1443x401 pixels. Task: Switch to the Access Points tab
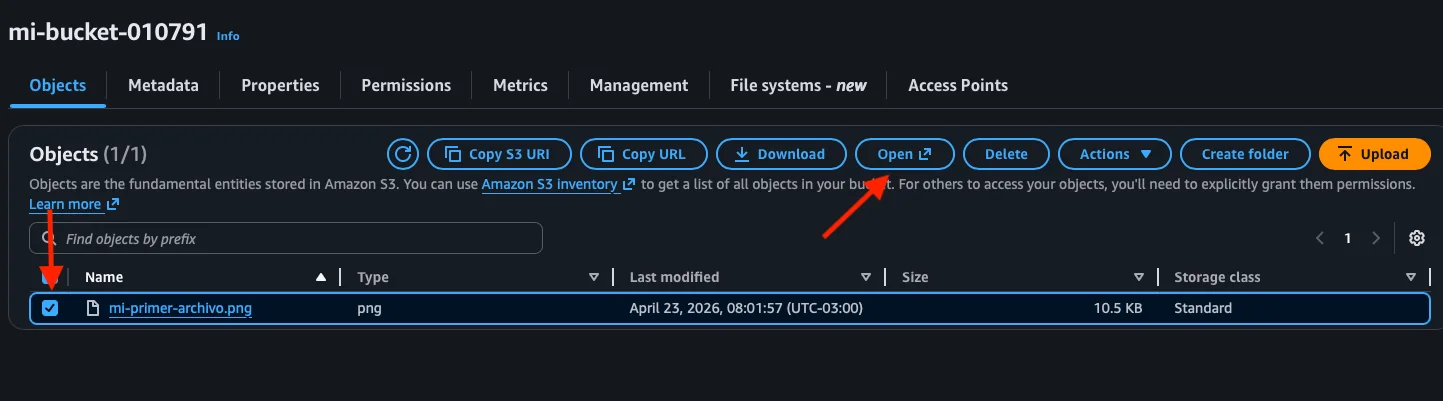[x=958, y=85]
